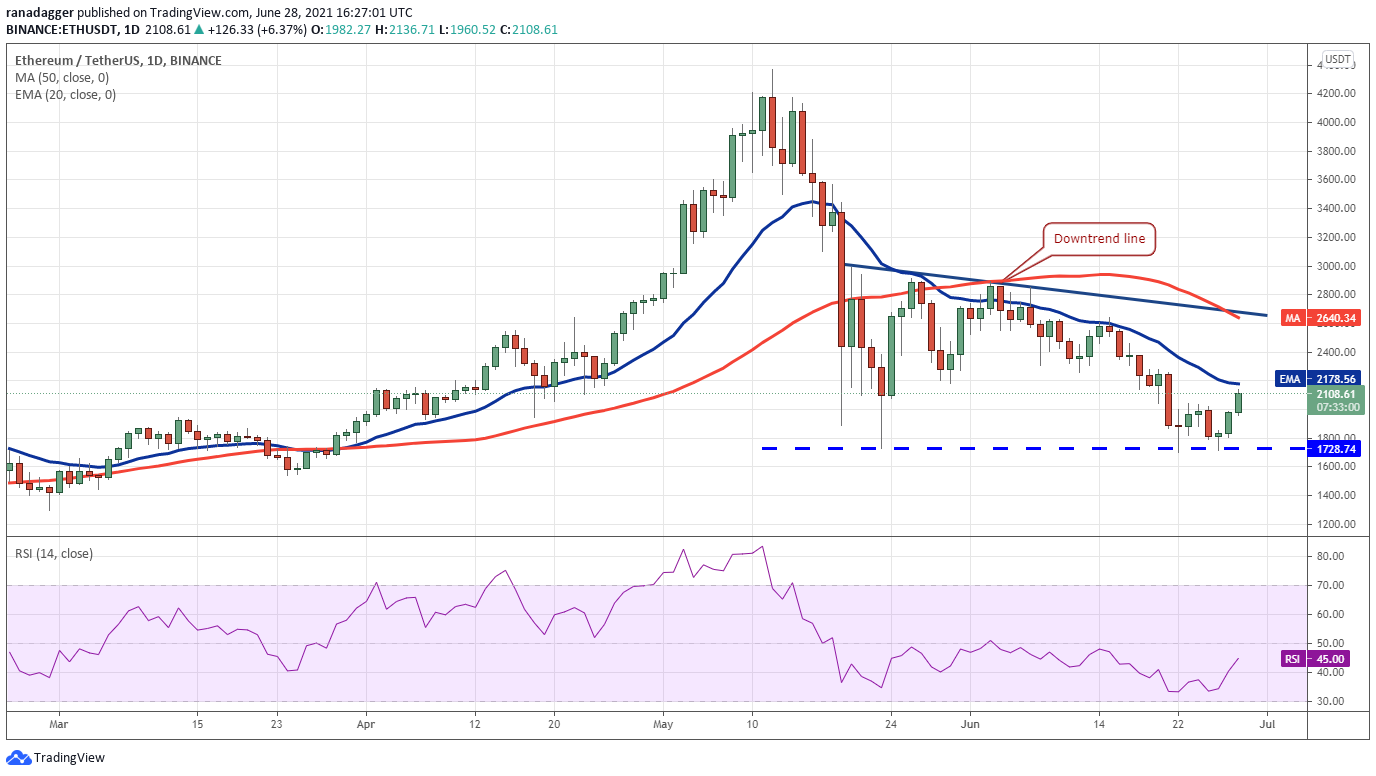This screenshot has height=776, width=1376.
Task: Click the latest green candlestick on the chart
Action: [x=1239, y=402]
